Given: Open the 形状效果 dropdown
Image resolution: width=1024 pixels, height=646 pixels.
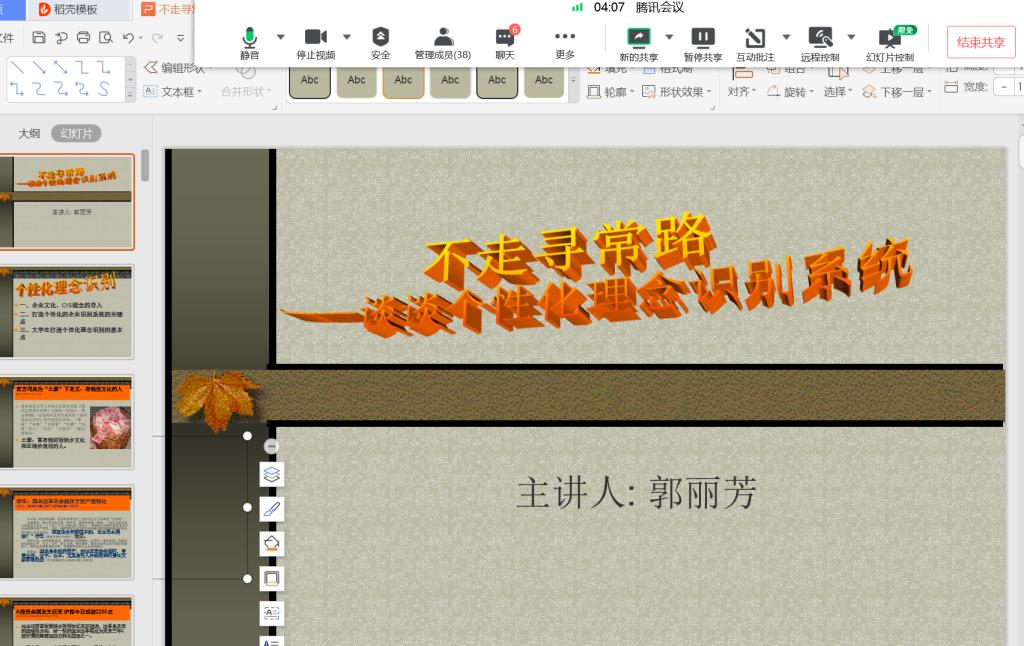Looking at the screenshot, I should pos(677,92).
